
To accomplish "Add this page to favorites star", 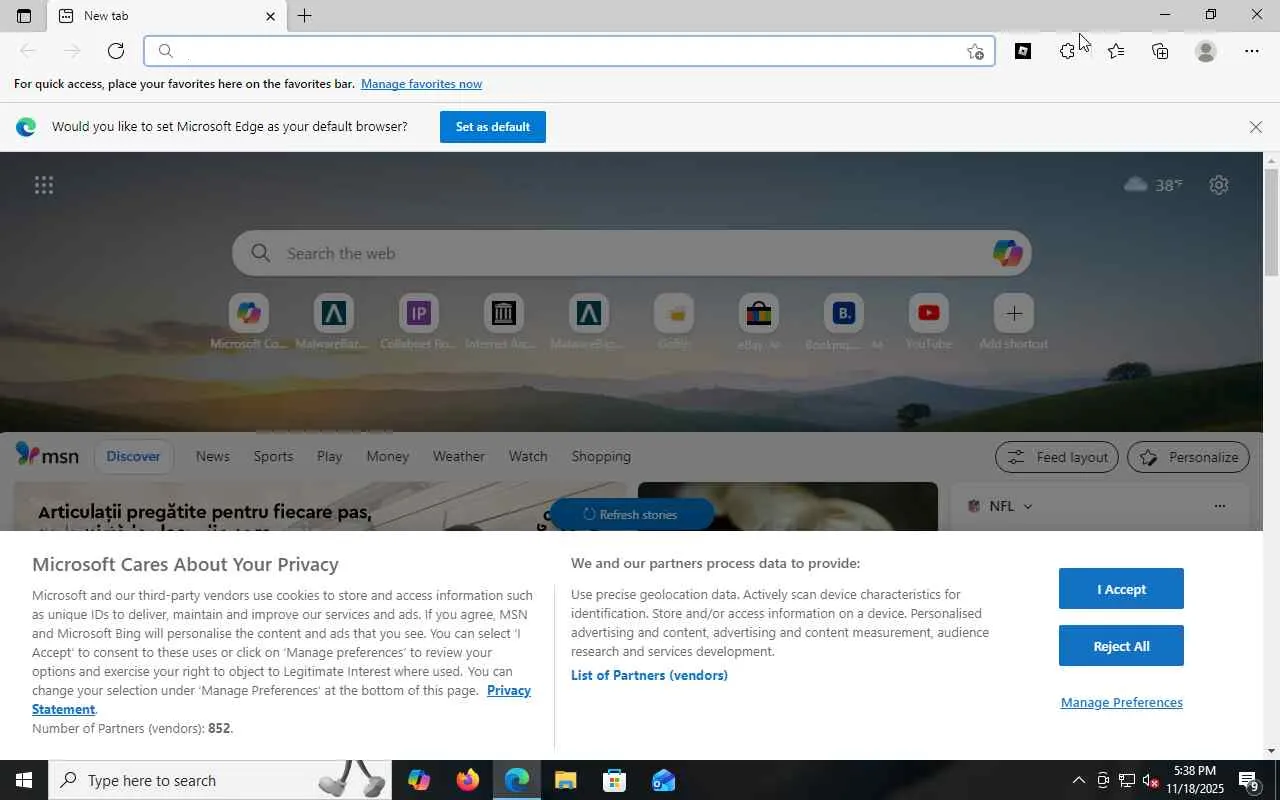I will pos(975,51).
